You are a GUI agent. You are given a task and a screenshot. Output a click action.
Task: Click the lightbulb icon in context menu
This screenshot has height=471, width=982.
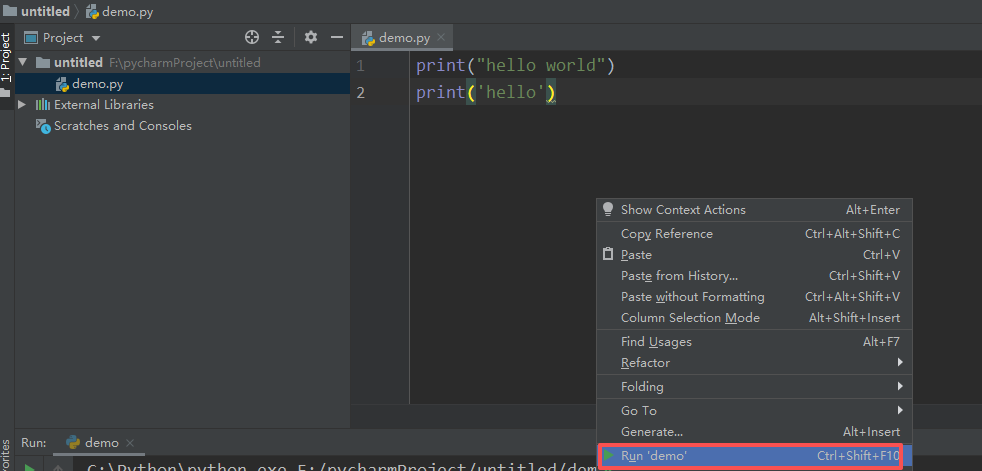click(607, 209)
